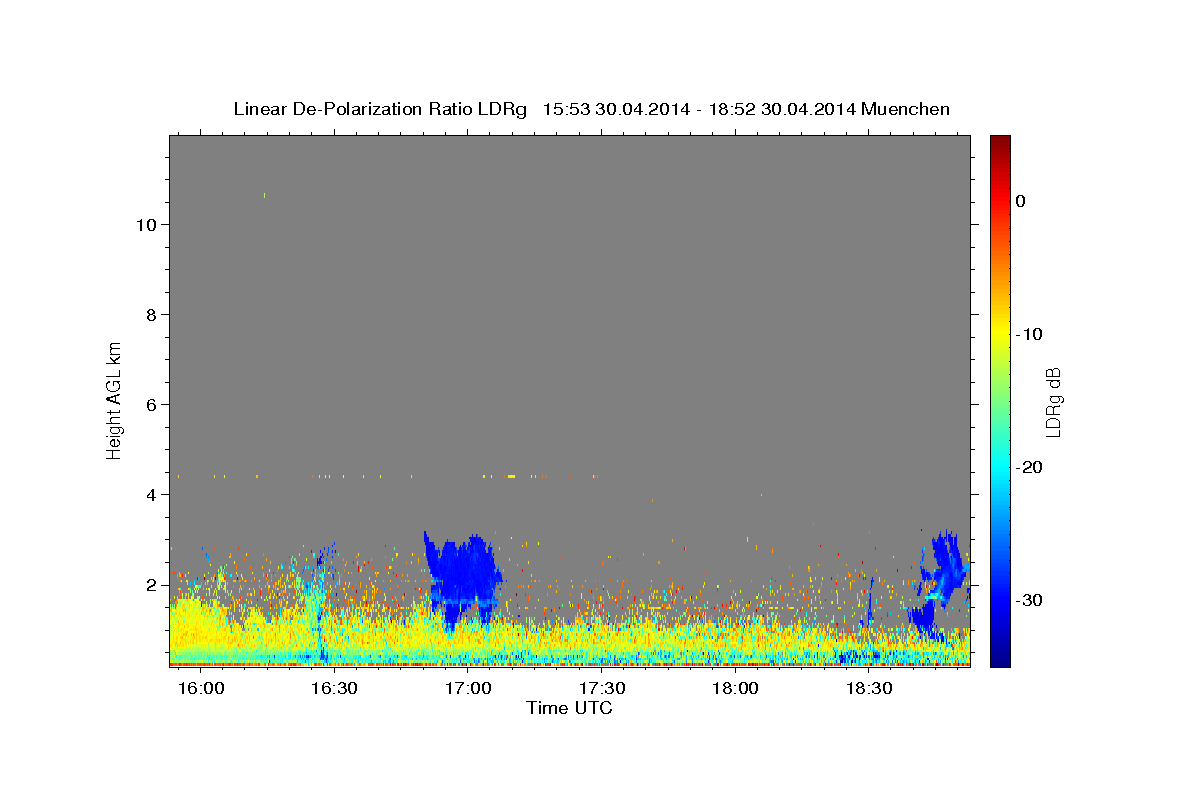Click the 17:00 time tick label
This screenshot has height=800, width=1200.
[x=468, y=688]
